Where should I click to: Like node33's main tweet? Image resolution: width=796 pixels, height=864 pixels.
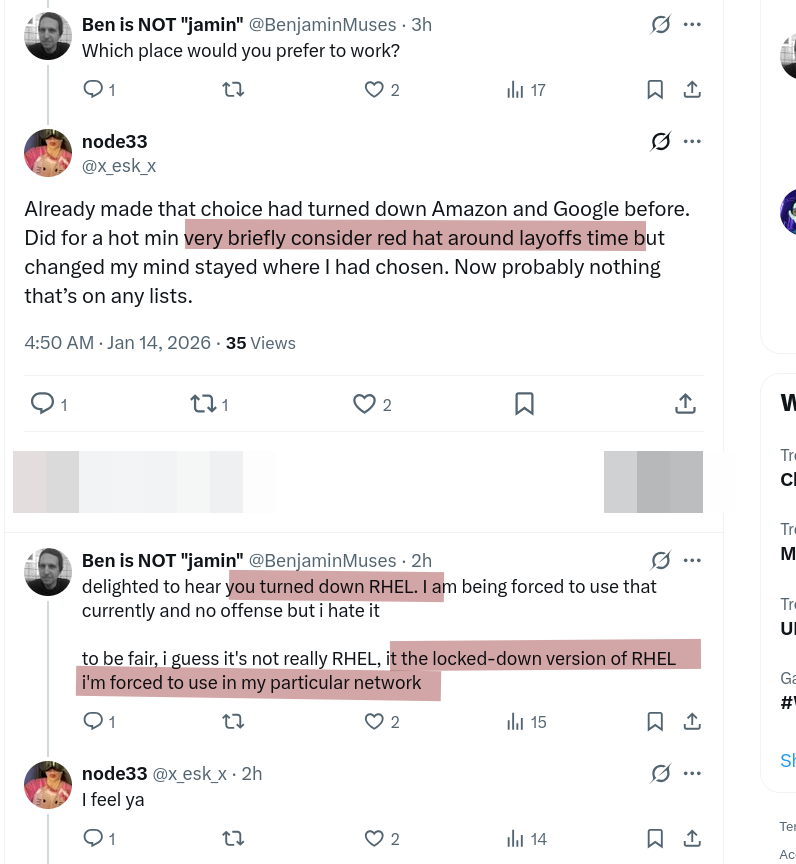364,404
